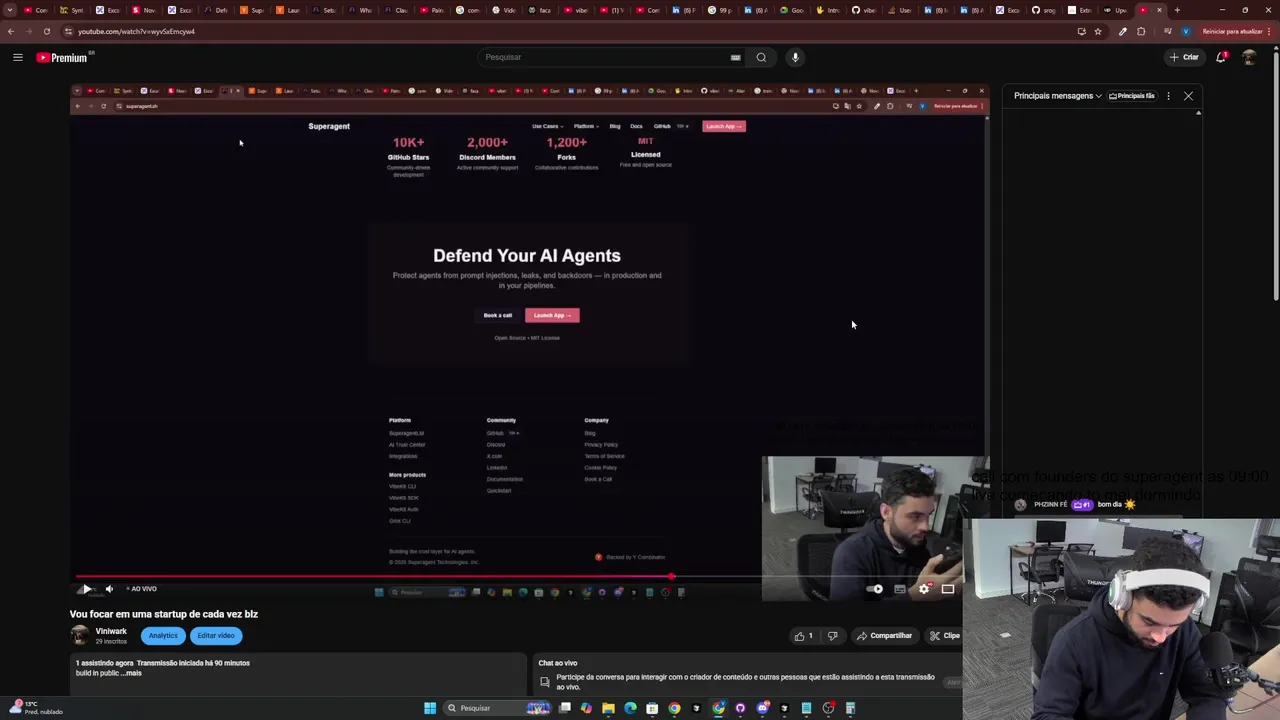Open GitHub Desktop taskbar icon

point(740,708)
